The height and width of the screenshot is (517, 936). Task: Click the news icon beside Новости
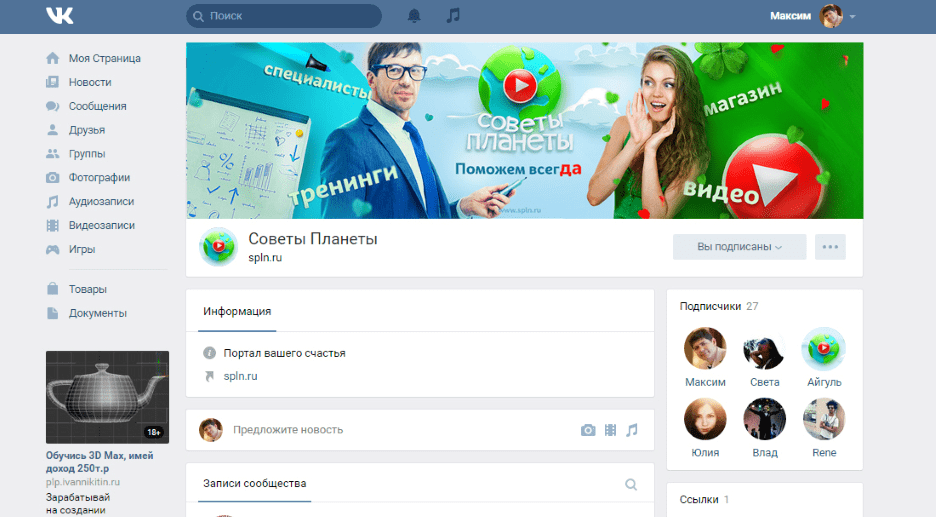click(53, 82)
